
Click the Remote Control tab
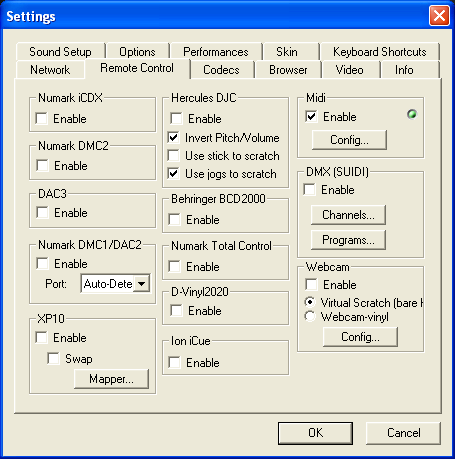tap(137, 68)
